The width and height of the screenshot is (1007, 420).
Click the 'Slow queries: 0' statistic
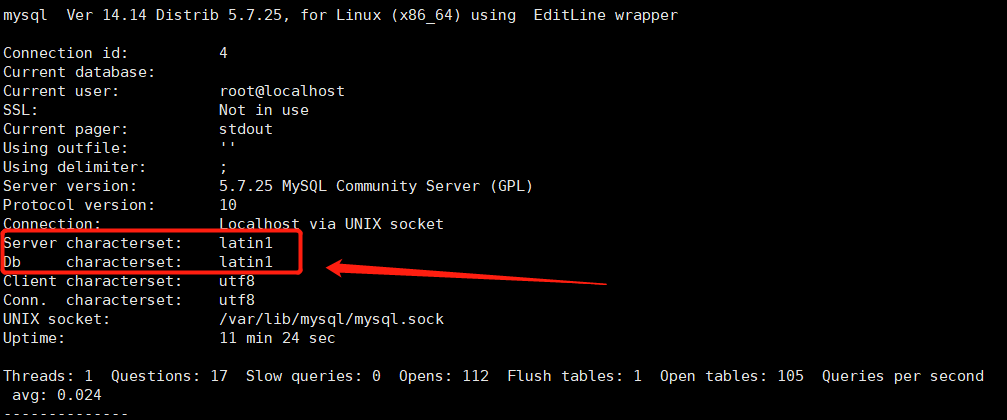(313, 376)
